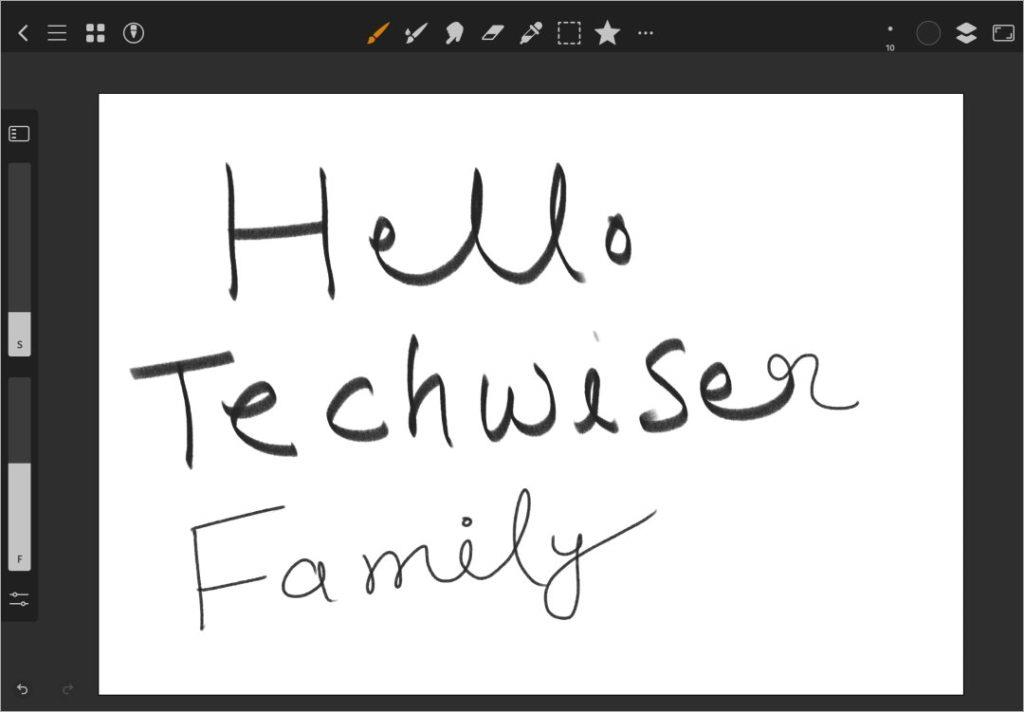This screenshot has height=712, width=1024.
Task: Open the star favorites tool
Action: 607,33
